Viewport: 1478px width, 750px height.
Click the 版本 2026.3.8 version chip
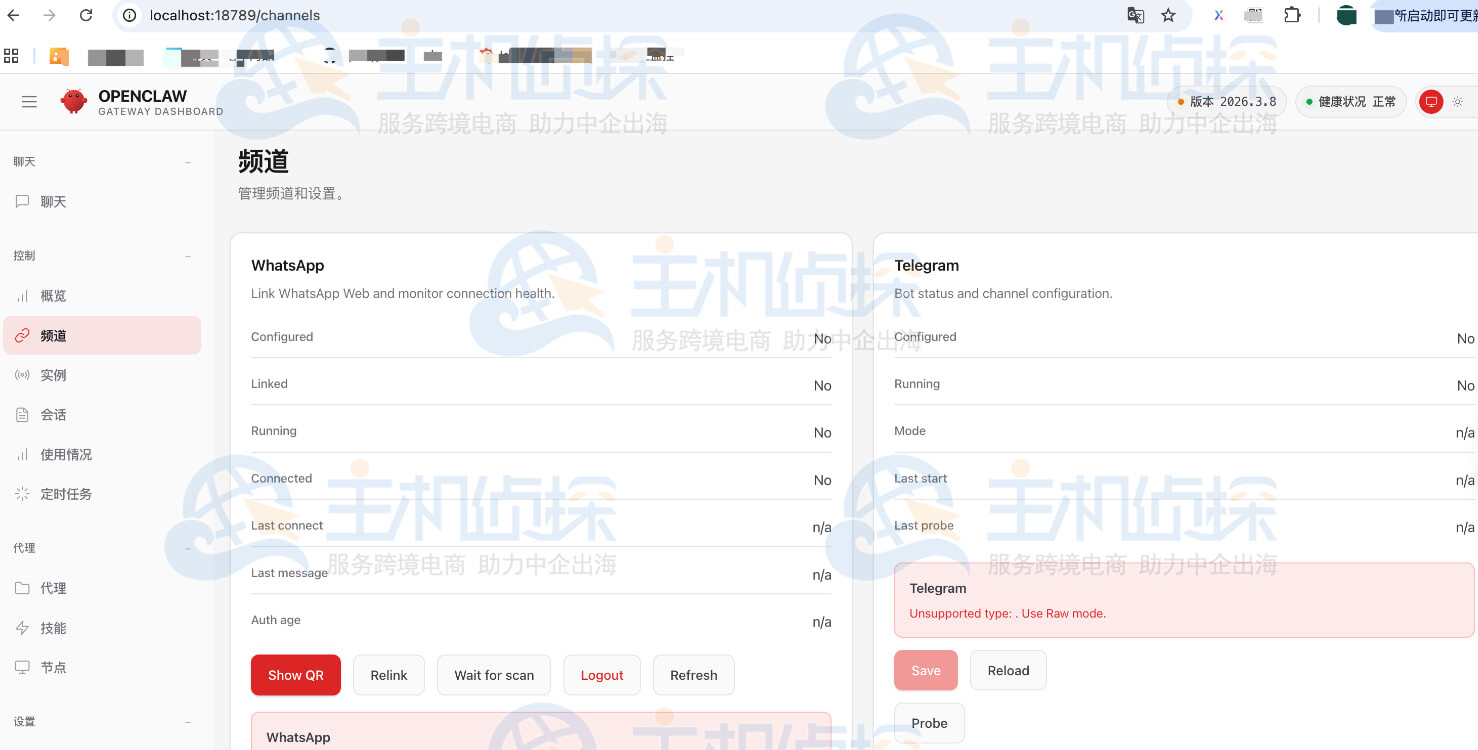[x=1227, y=101]
